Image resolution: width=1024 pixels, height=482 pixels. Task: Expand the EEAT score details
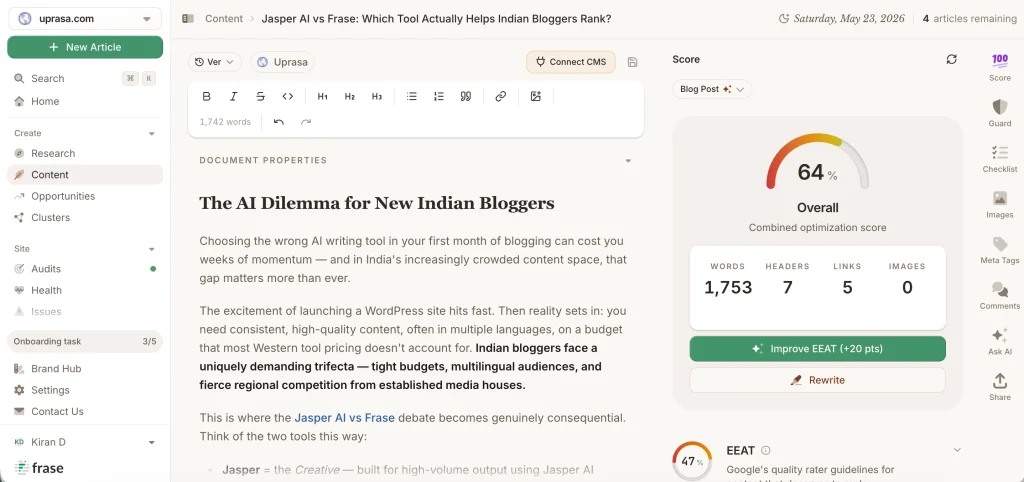click(x=957, y=450)
